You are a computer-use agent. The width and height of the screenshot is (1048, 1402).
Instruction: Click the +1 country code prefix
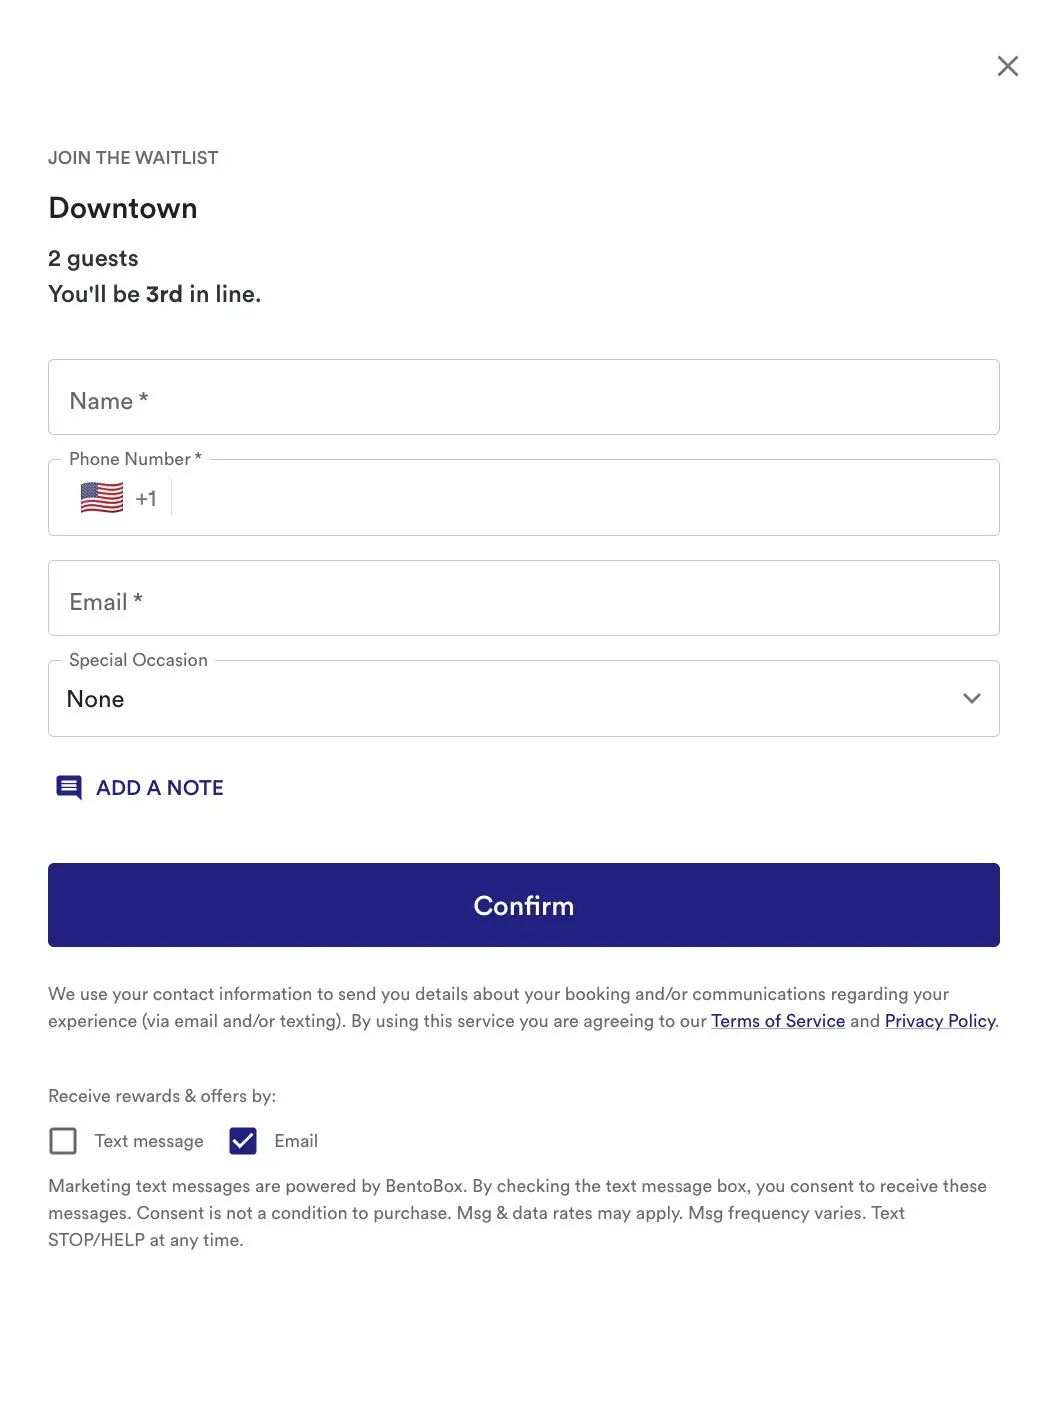(x=146, y=499)
